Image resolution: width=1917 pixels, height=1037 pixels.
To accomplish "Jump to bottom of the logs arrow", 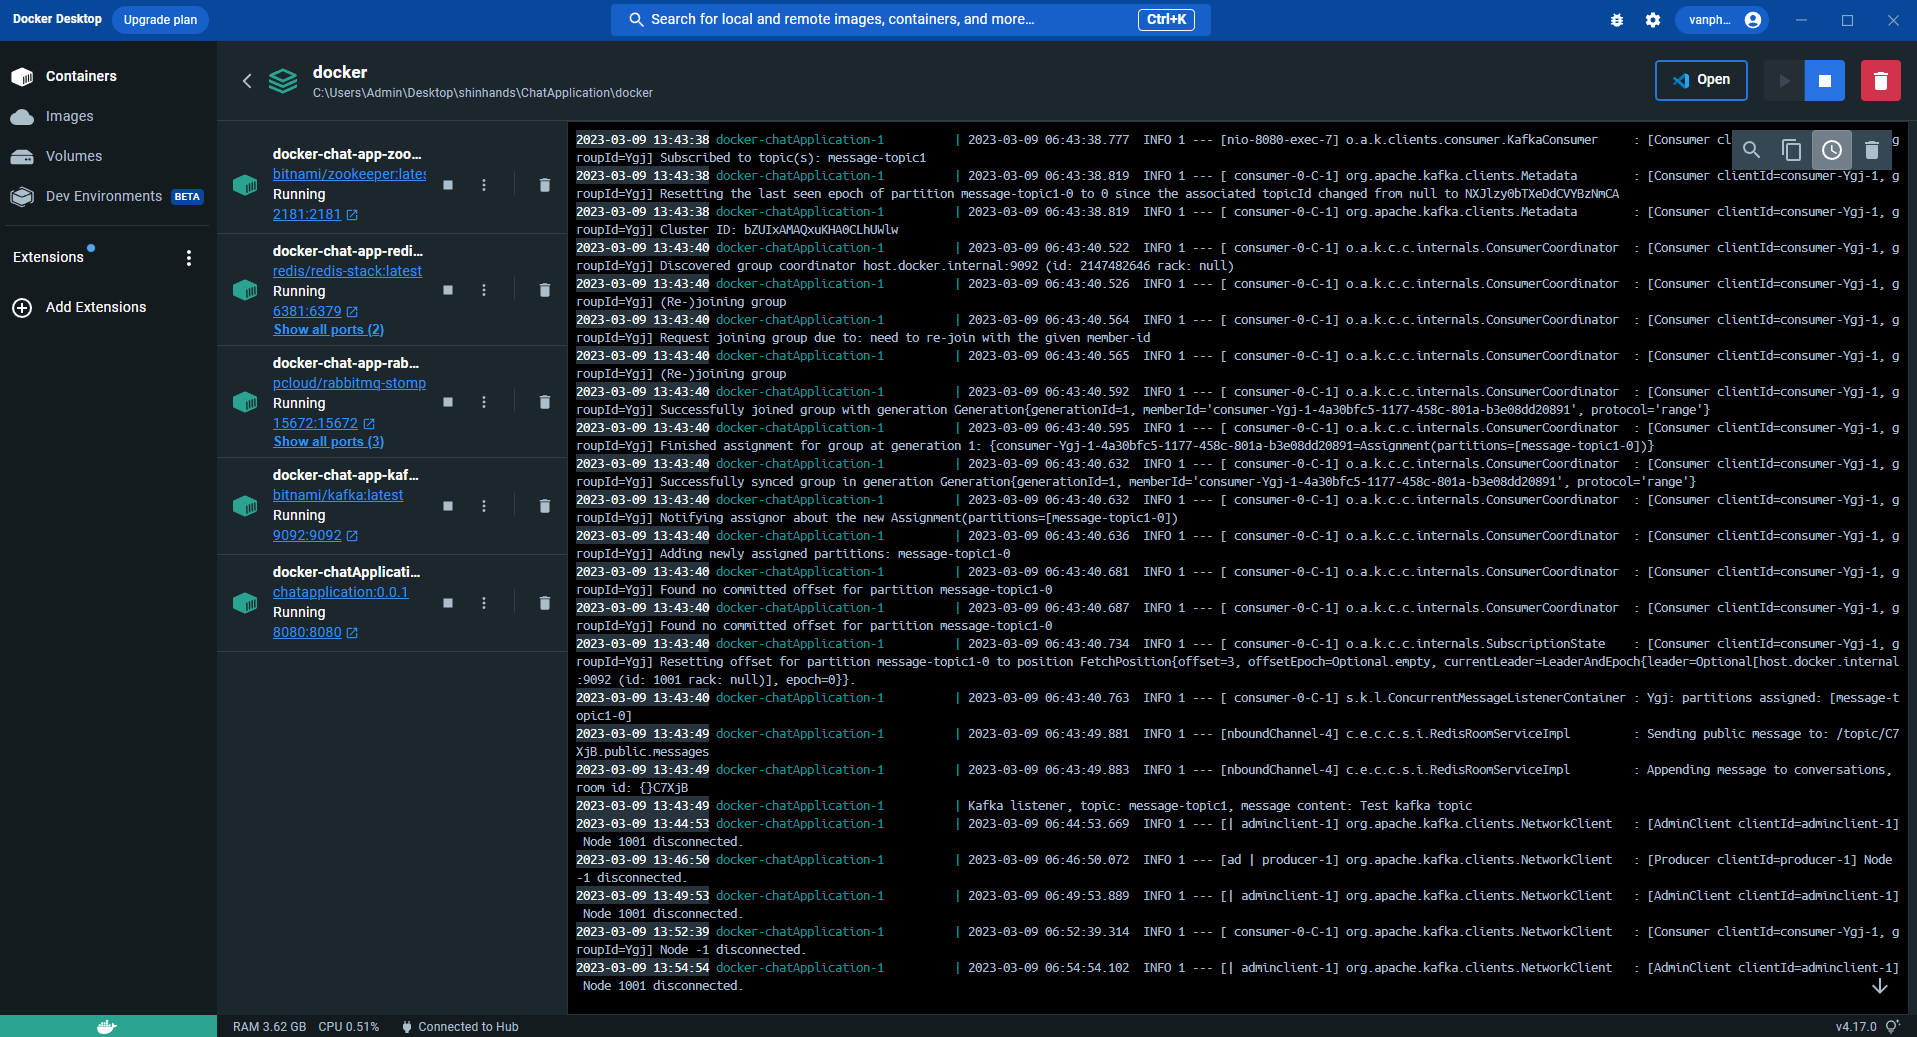I will (x=1880, y=986).
